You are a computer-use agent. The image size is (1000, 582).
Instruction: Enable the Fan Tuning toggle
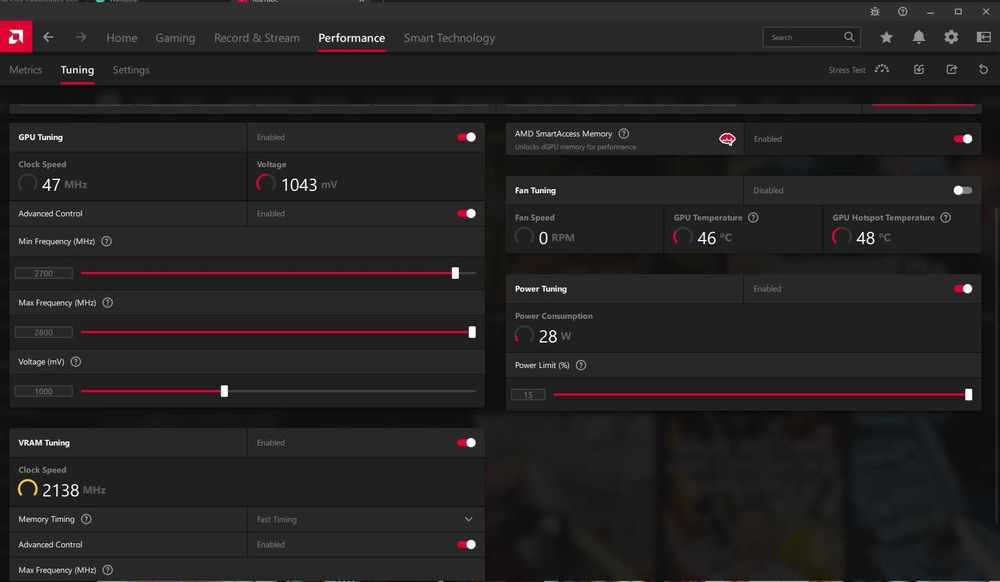962,191
